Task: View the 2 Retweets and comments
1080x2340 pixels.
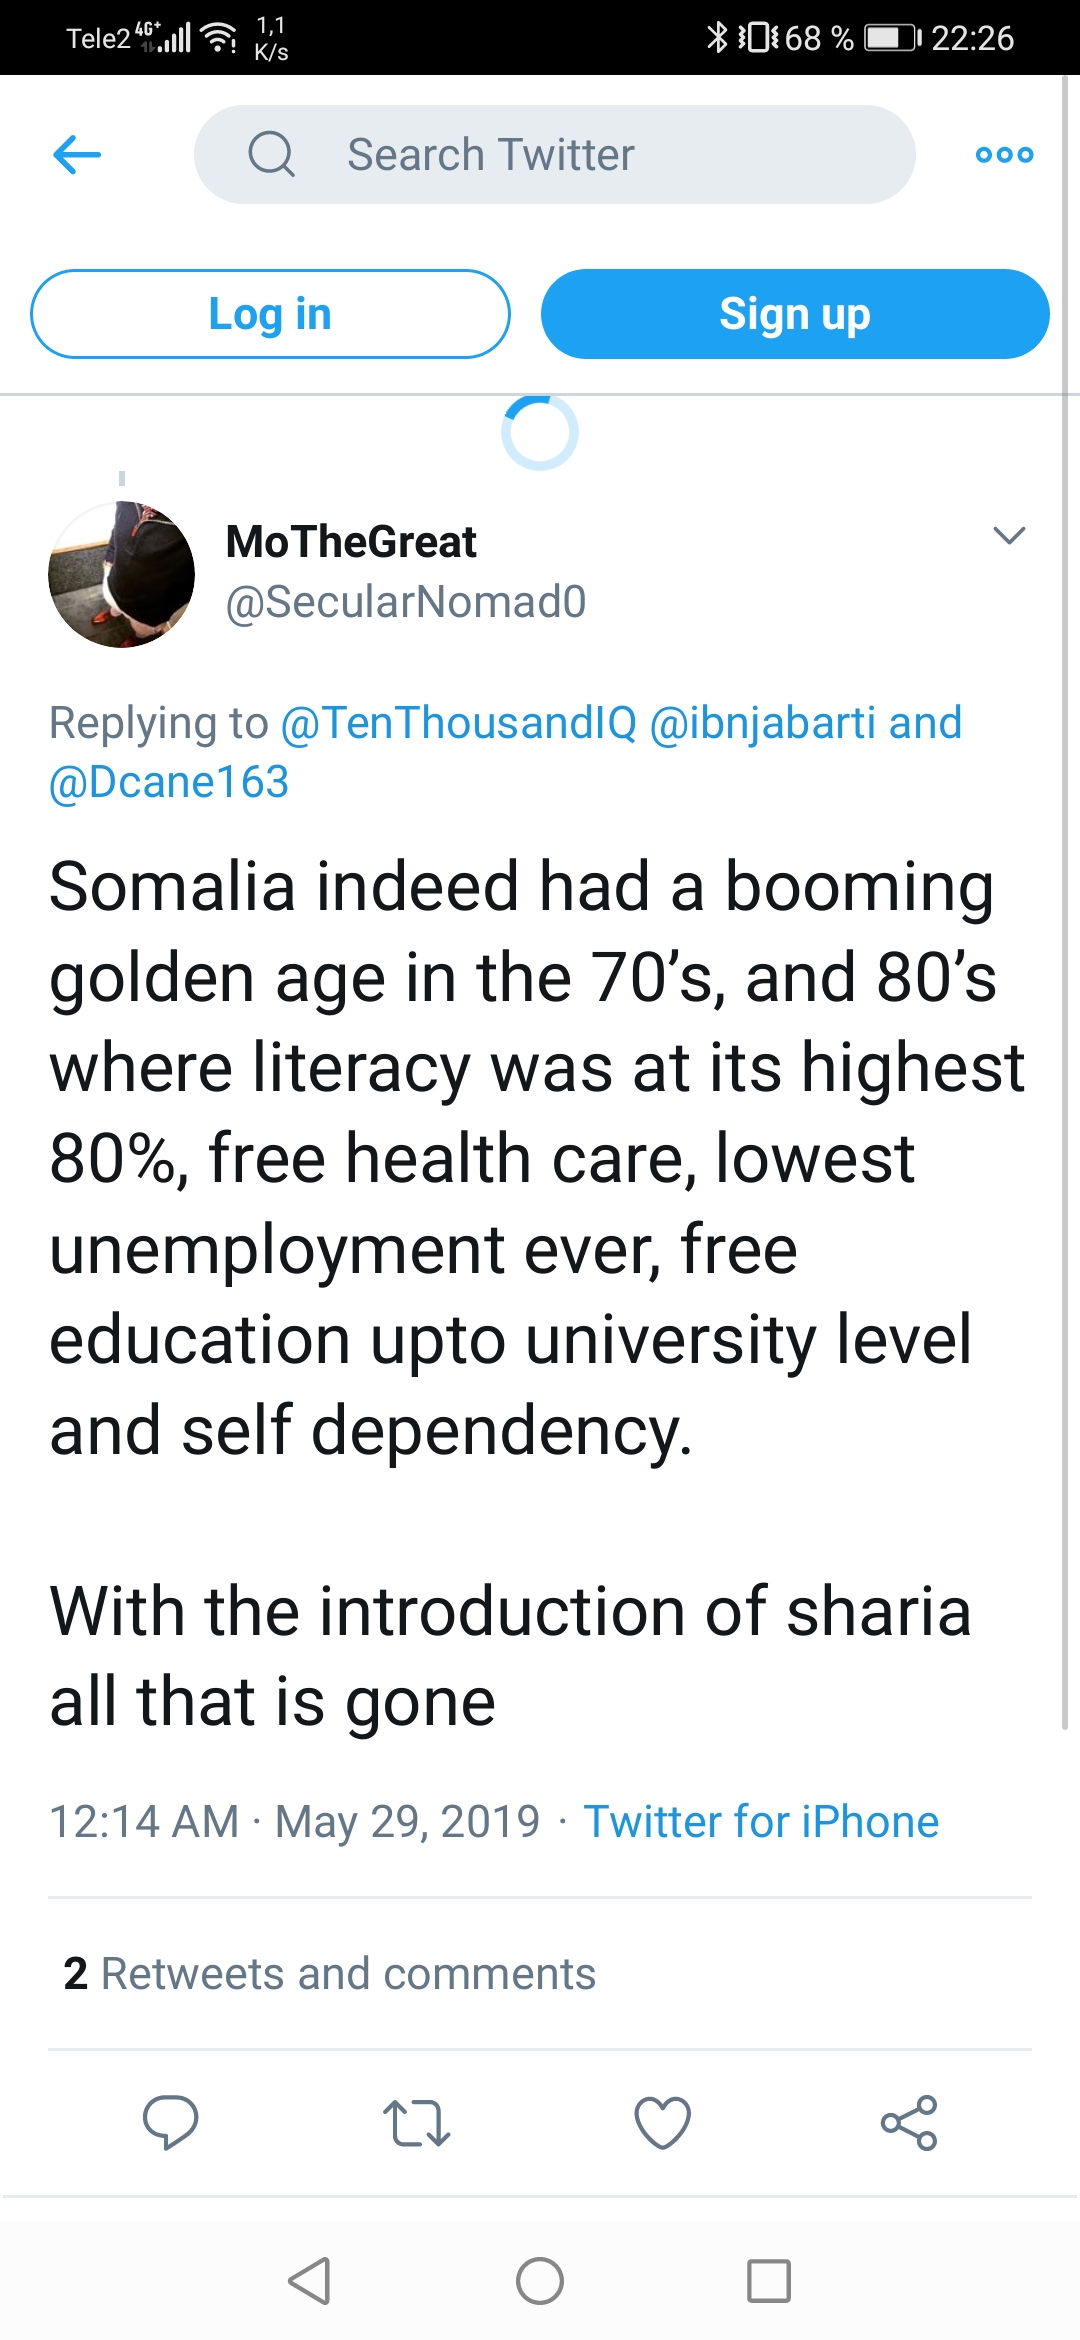Action: pyautogui.click(x=330, y=1974)
